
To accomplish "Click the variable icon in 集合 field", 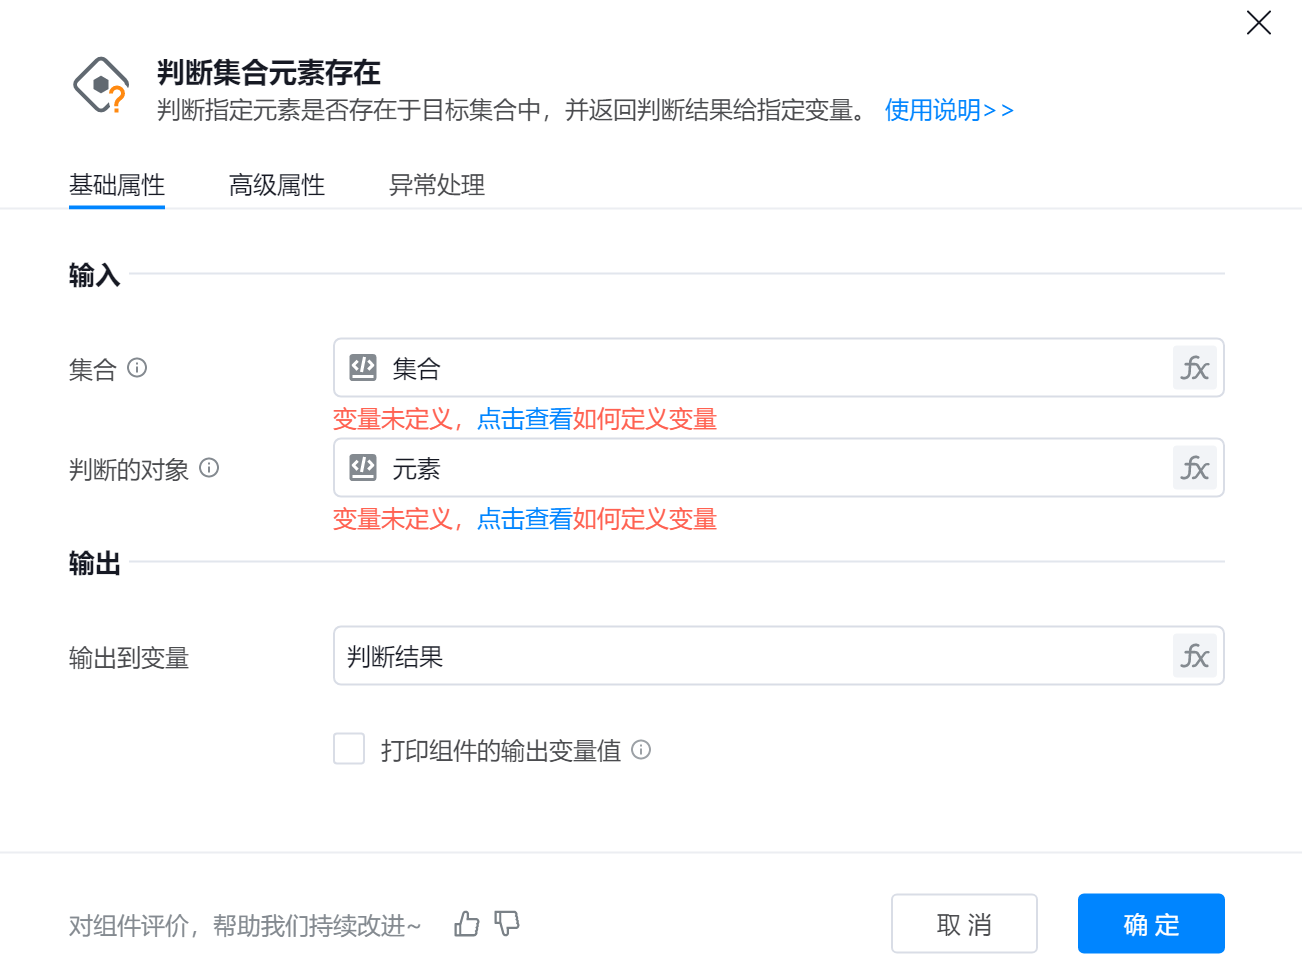I will pos(363,368).
